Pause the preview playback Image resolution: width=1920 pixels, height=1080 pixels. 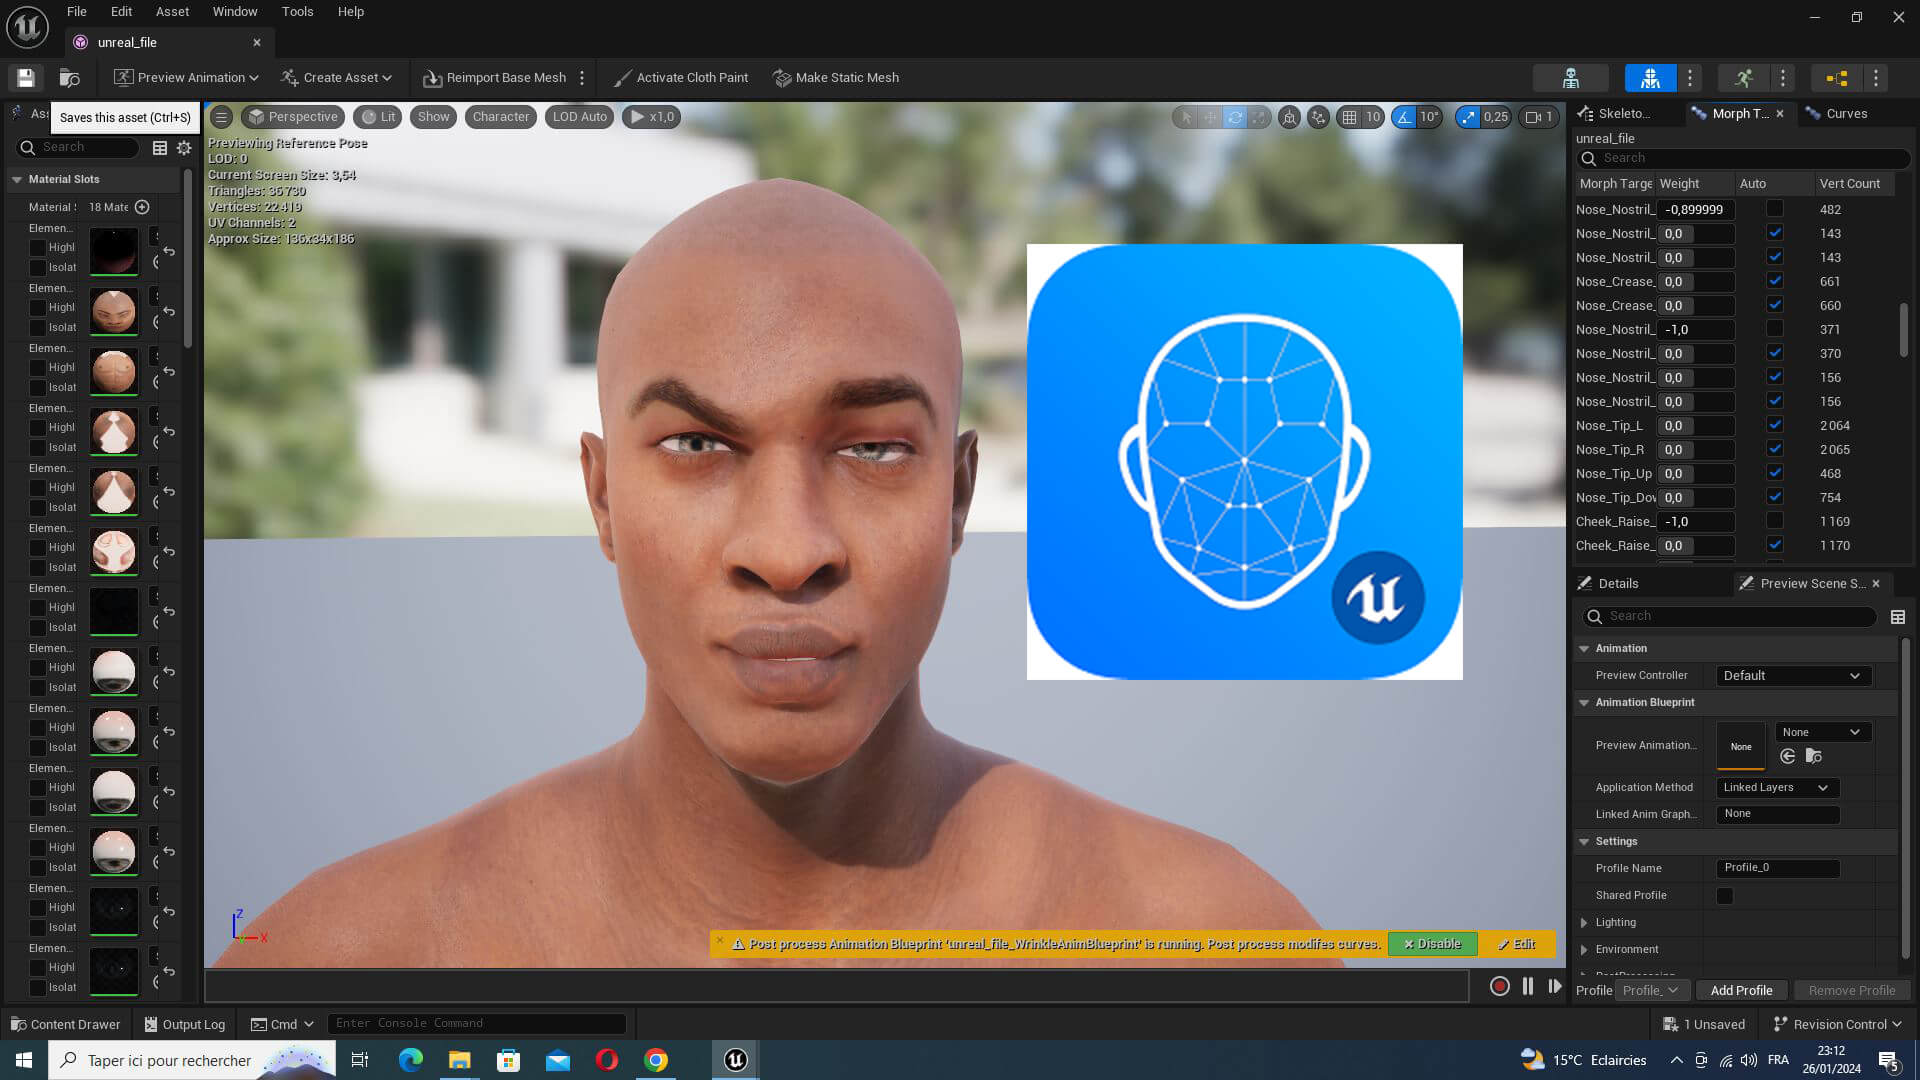[1528, 986]
